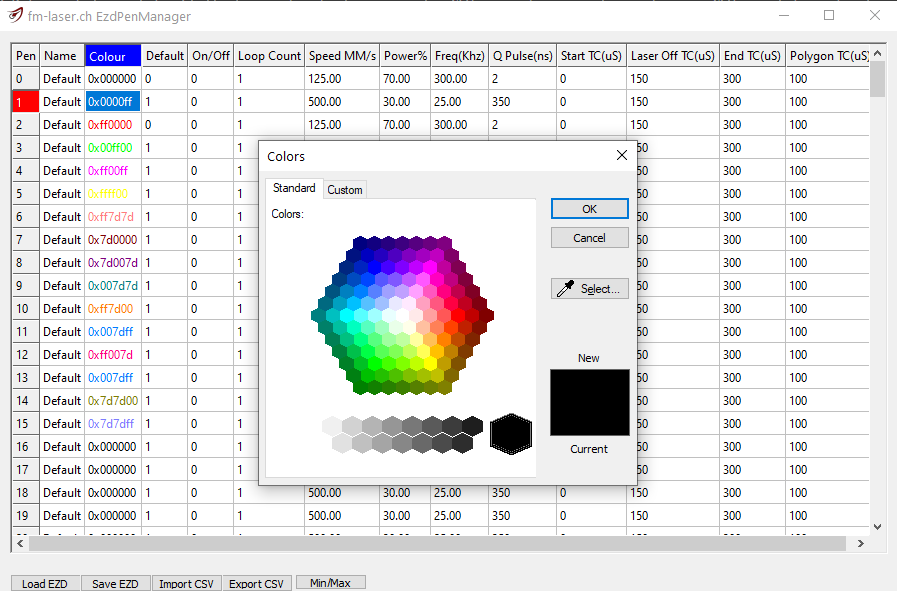Click the Pen column header
The image size is (897, 591).
(x=26, y=56)
